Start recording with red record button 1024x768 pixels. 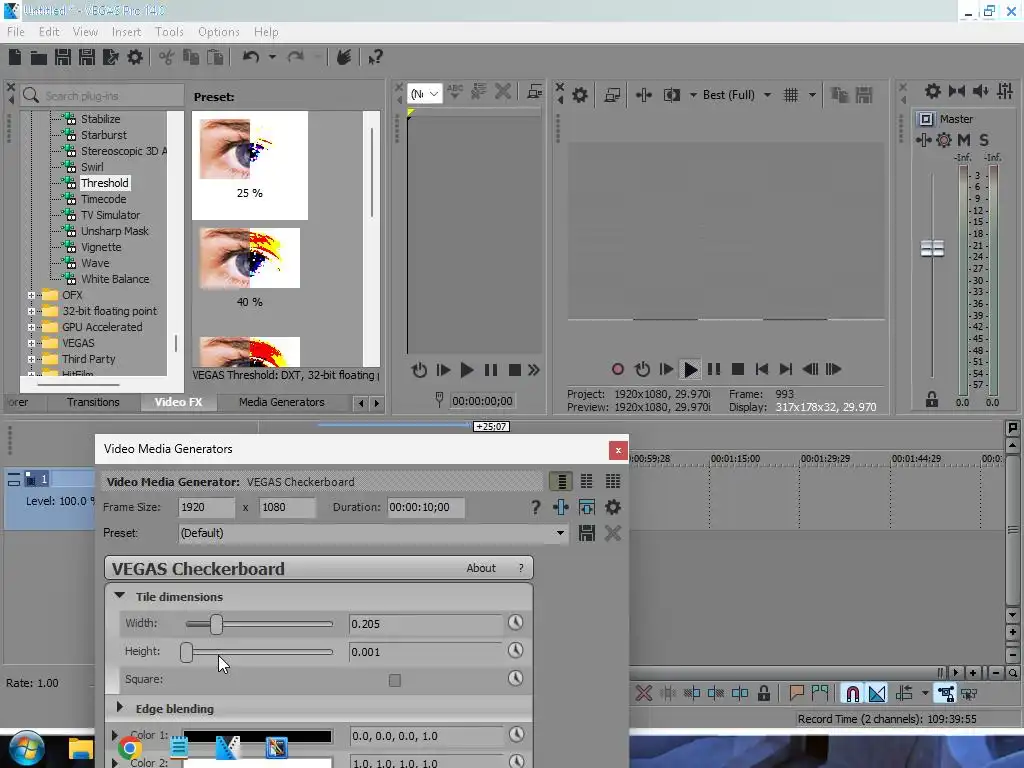[x=618, y=370]
